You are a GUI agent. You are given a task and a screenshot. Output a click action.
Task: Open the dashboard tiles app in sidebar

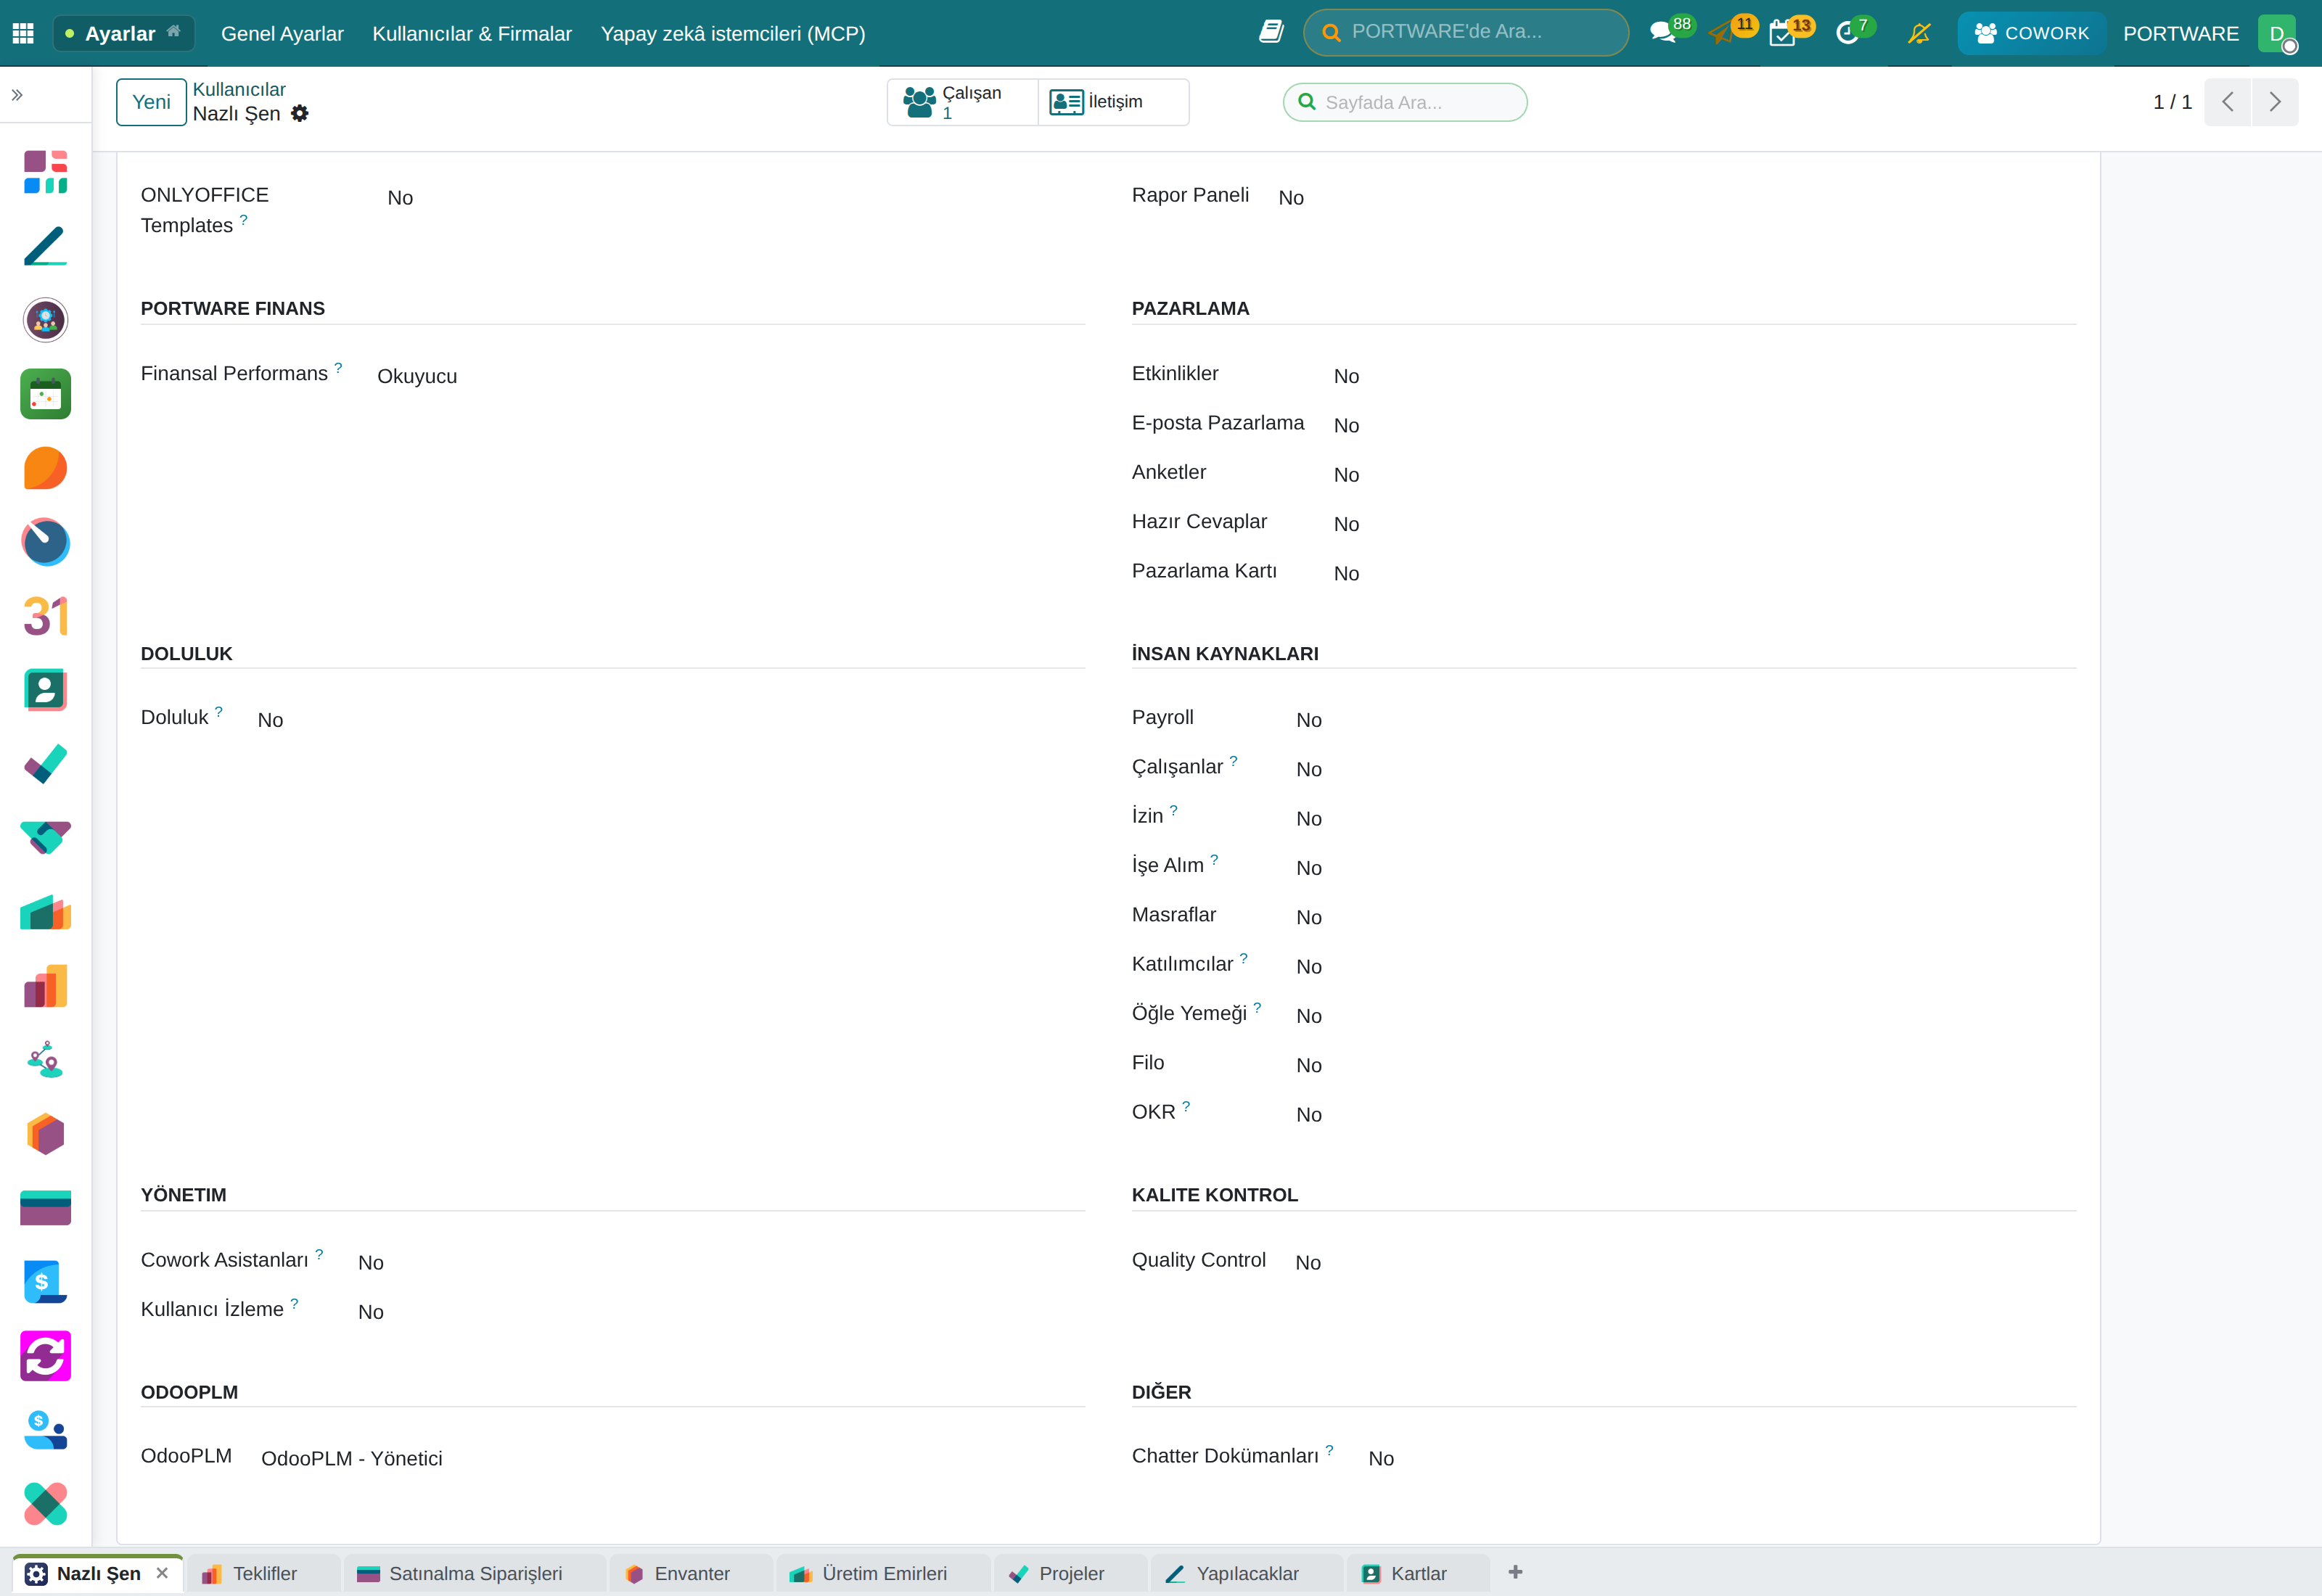(45, 172)
